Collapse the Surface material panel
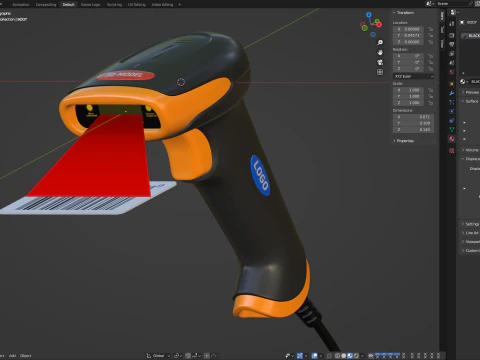The image size is (480, 360). click(470, 101)
